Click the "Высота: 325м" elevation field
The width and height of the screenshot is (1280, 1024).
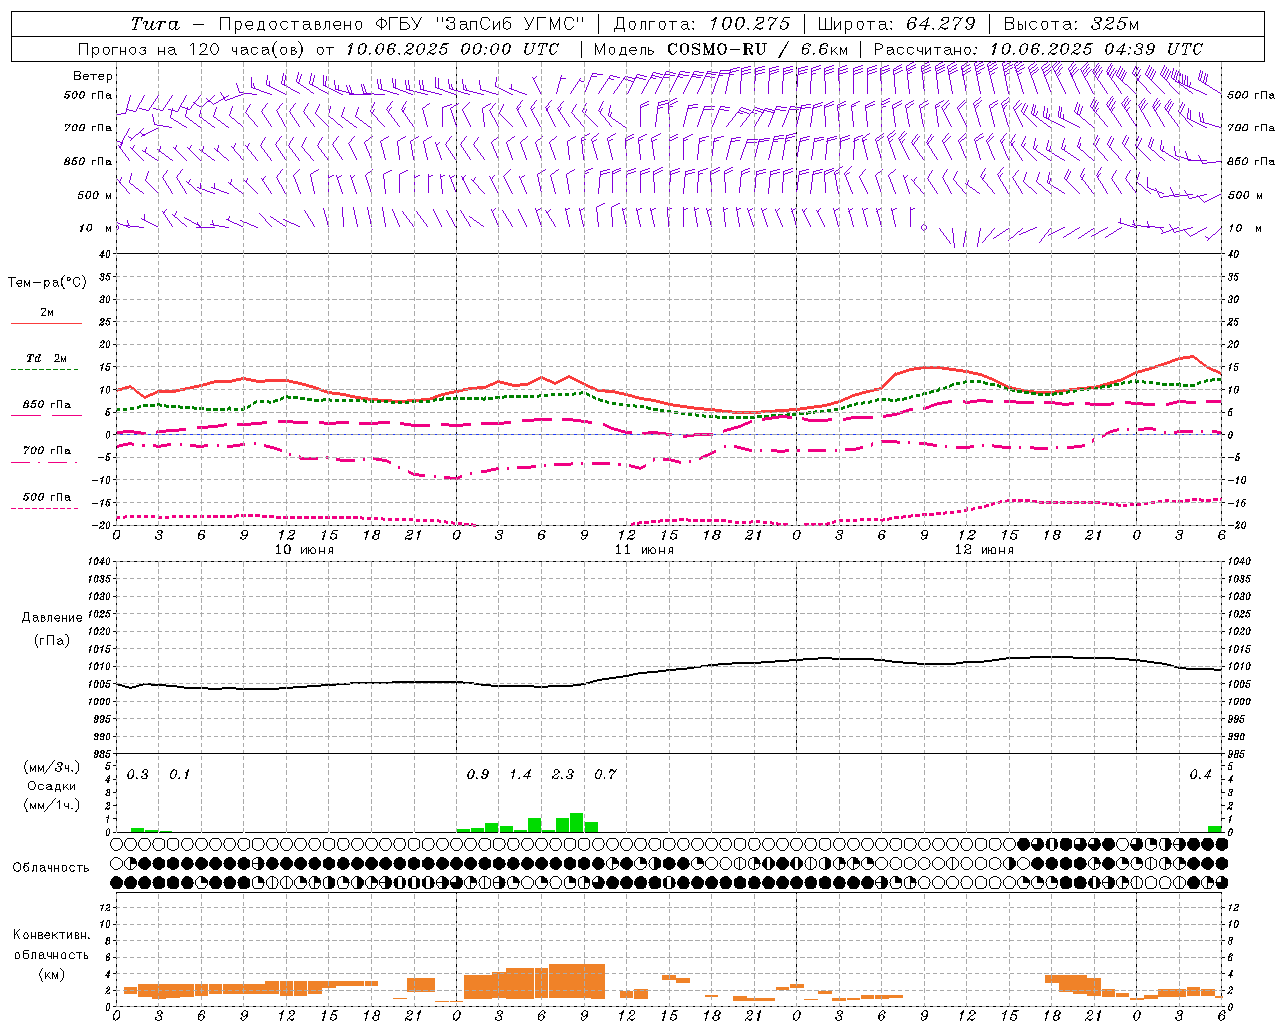1071,24
